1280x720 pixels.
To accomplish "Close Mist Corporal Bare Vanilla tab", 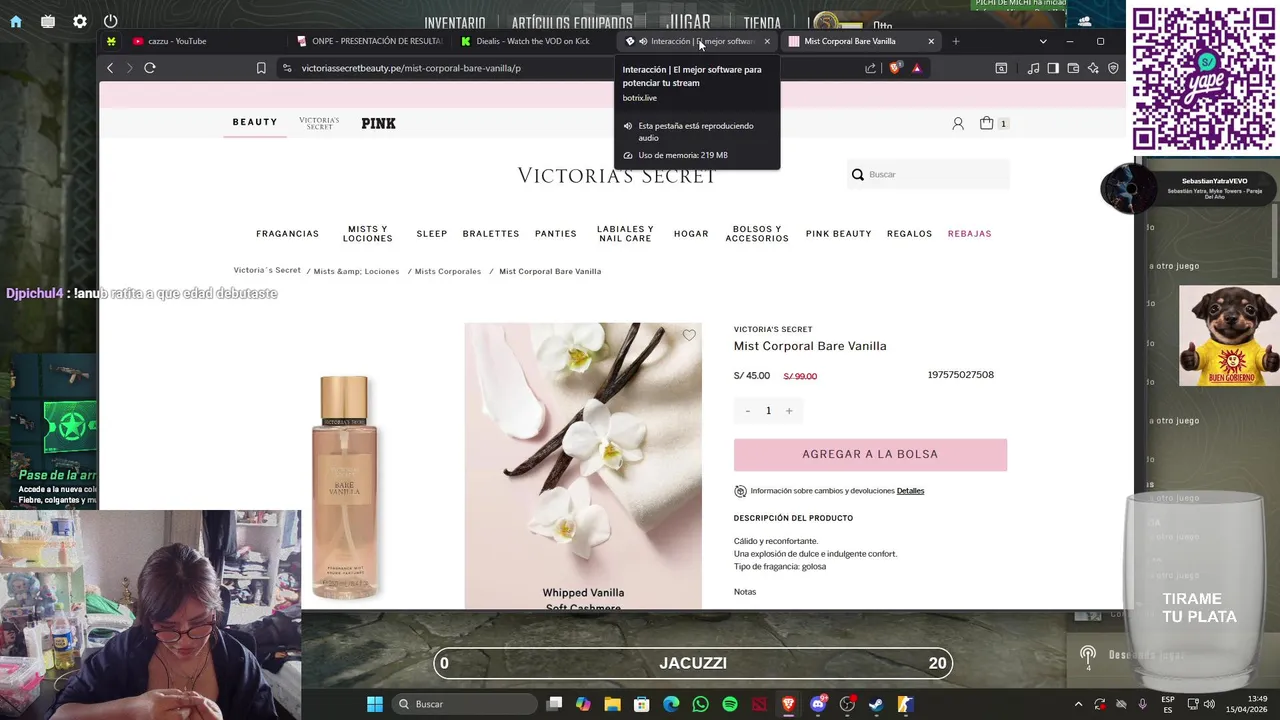I will pos(931,41).
